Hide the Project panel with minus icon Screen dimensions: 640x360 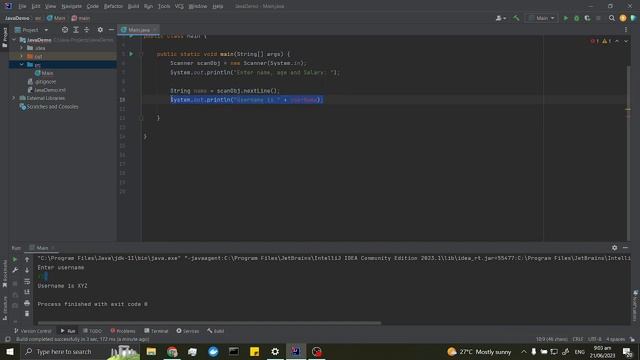(x=111, y=30)
